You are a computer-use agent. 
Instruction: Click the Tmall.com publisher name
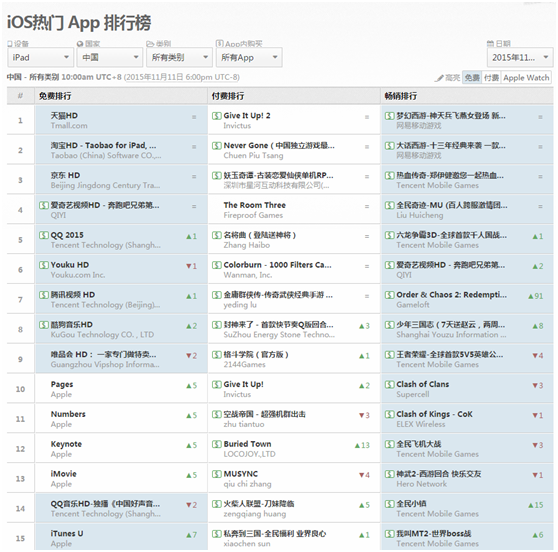[x=69, y=126]
